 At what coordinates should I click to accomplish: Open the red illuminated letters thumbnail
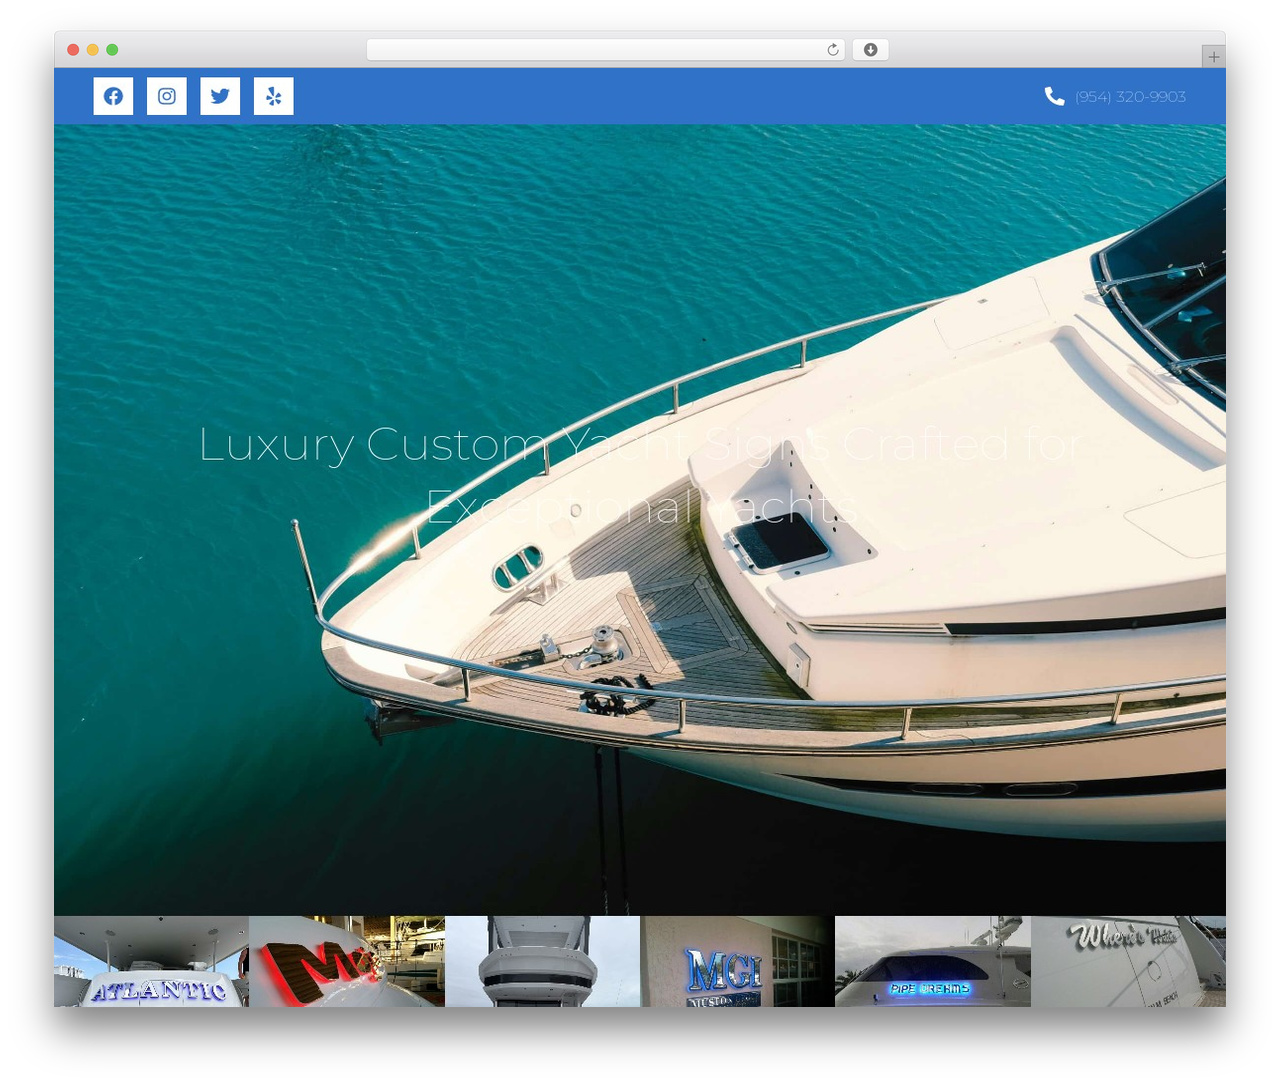[x=347, y=961]
